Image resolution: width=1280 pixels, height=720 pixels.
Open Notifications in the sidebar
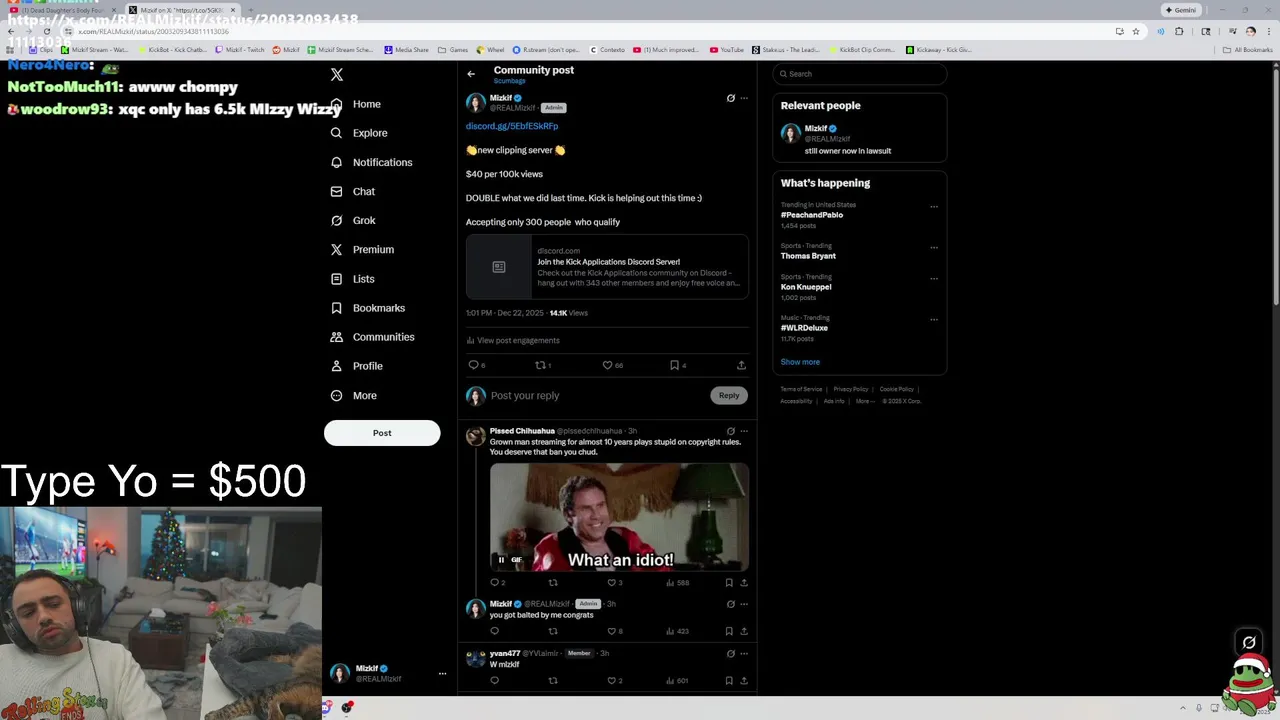(371, 162)
